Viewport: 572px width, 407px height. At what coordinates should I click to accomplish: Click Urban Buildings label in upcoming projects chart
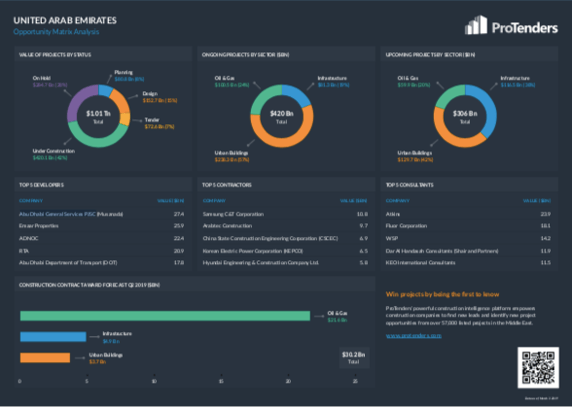[414, 153]
